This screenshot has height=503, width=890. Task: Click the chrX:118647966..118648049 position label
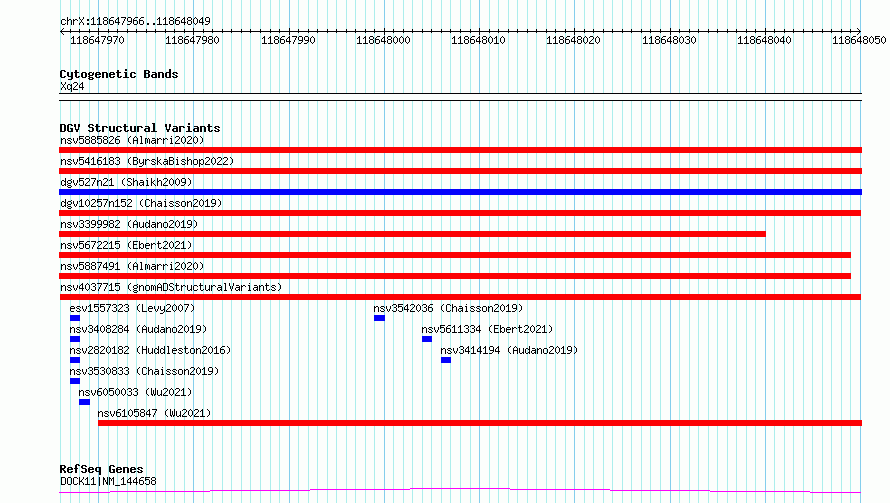click(135, 21)
